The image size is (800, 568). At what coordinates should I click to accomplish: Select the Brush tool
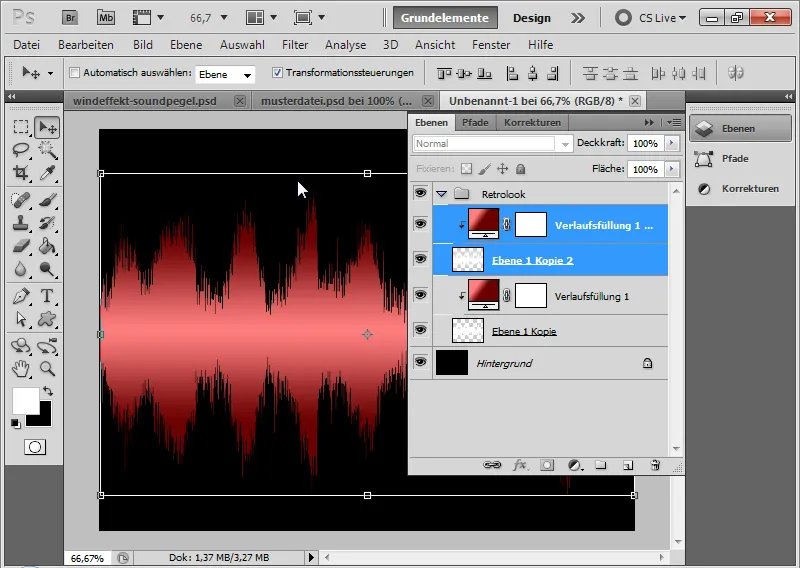[x=47, y=200]
